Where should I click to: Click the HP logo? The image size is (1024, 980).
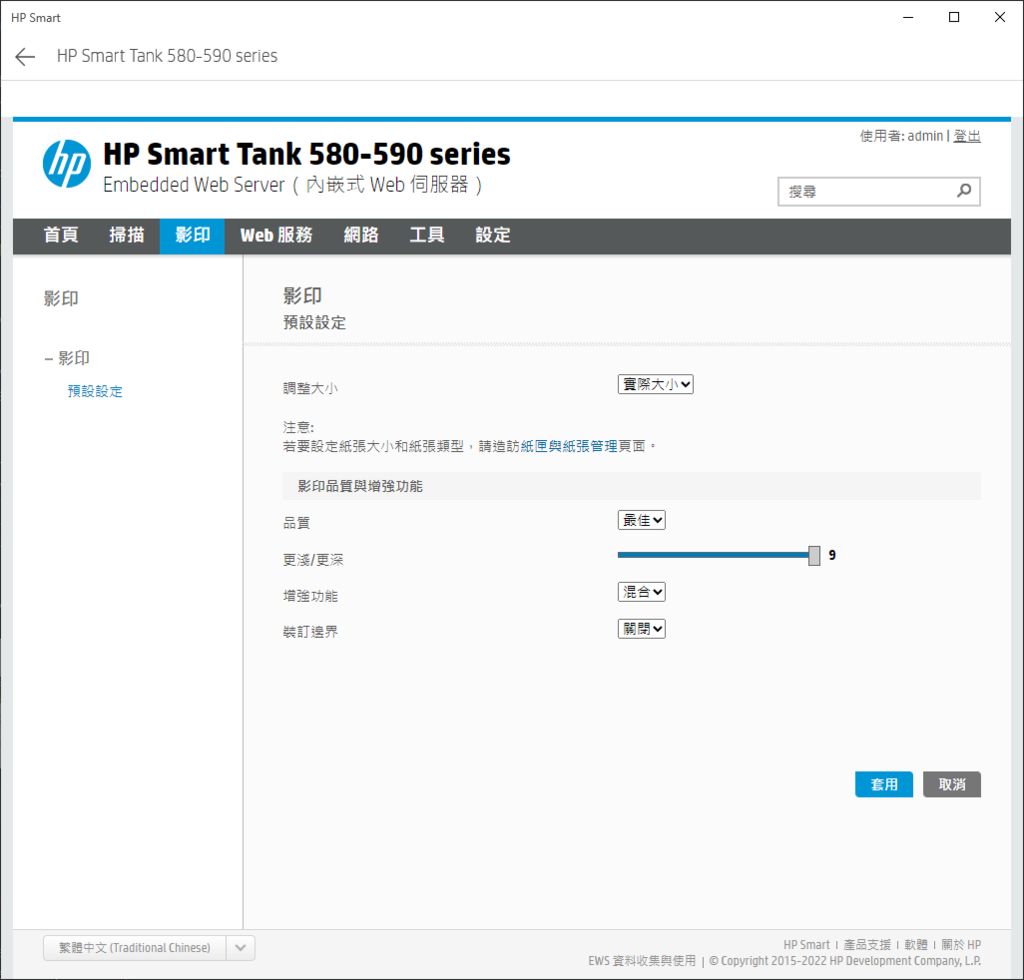tap(67, 164)
